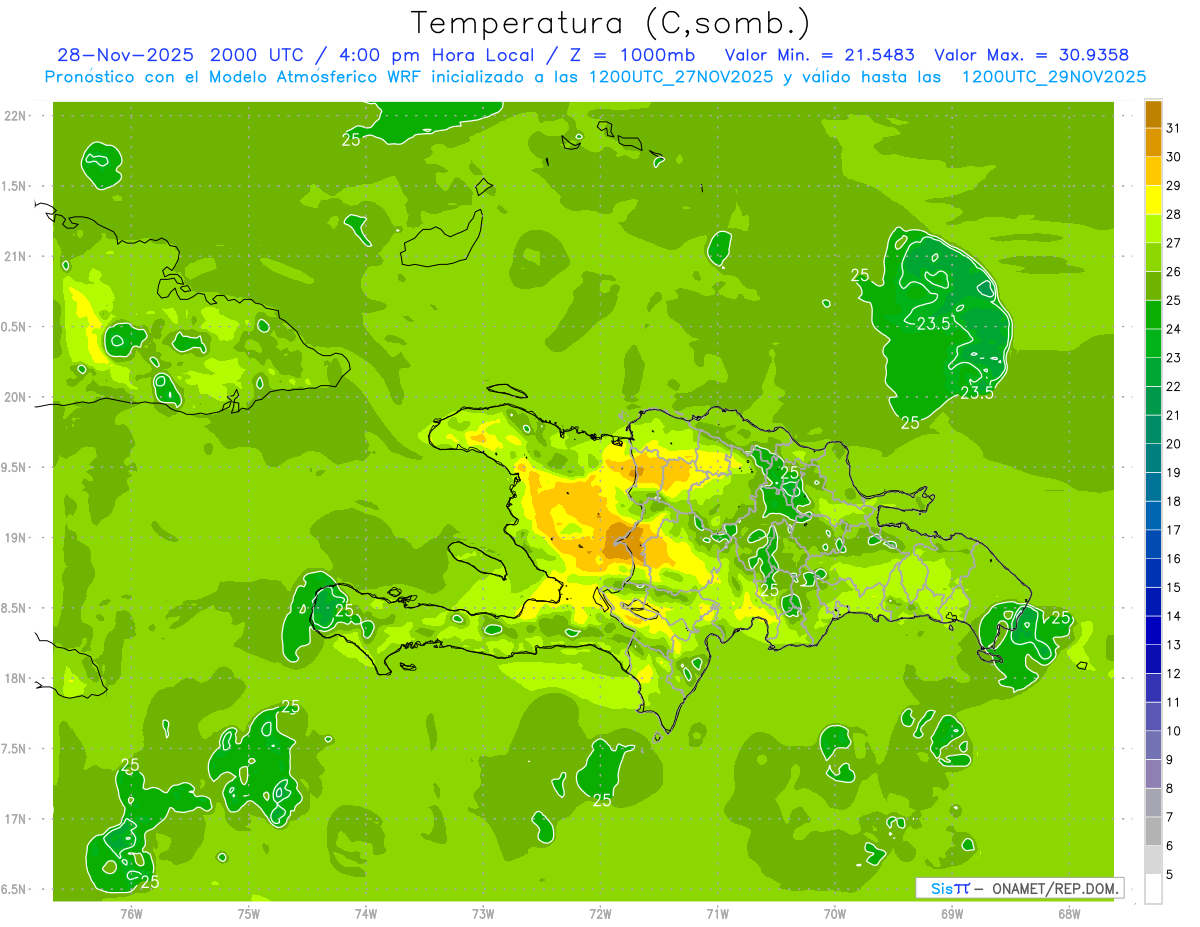Click the '72W' longitude label
This screenshot has height=927, width=1200.
[600, 914]
